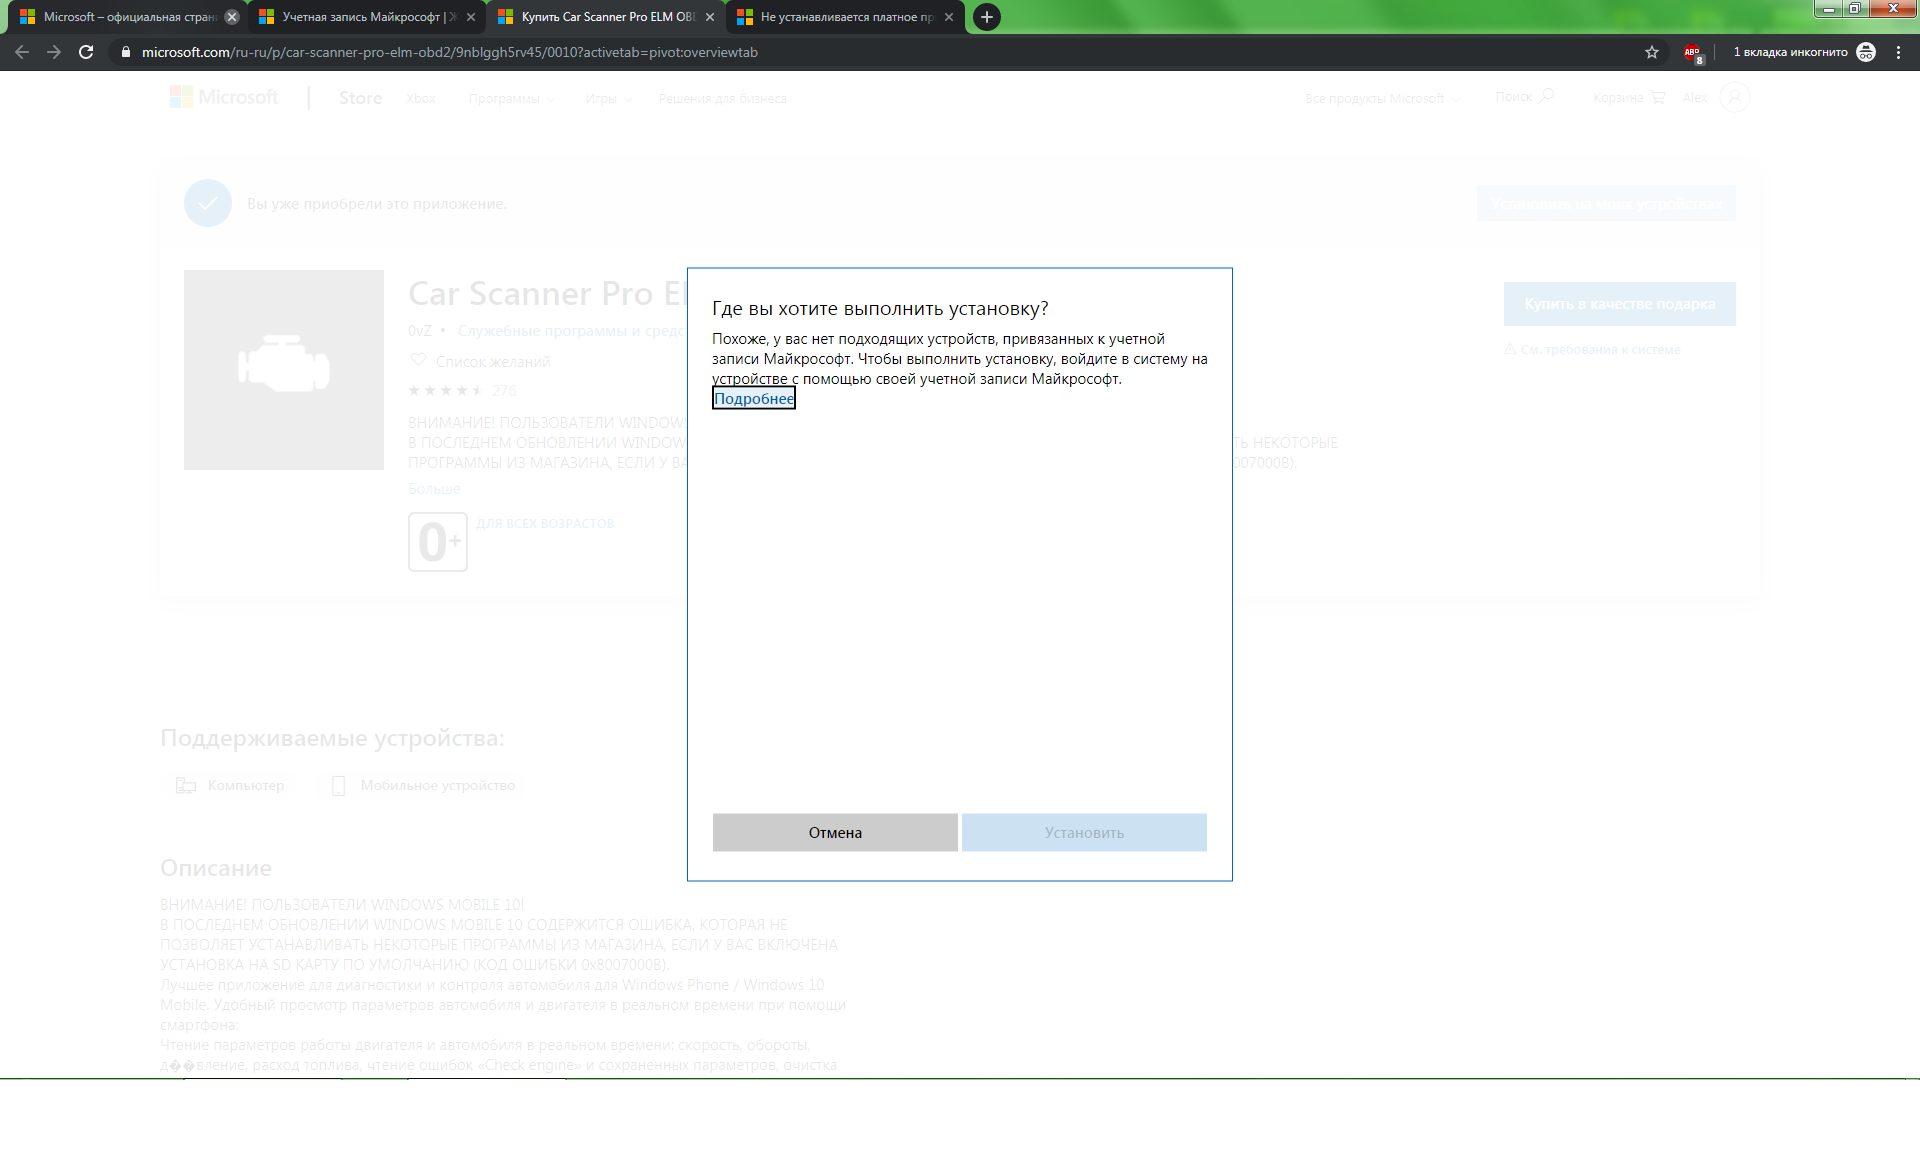Click the OvZ publisher link
The width and height of the screenshot is (1920, 1160).
[x=419, y=331]
